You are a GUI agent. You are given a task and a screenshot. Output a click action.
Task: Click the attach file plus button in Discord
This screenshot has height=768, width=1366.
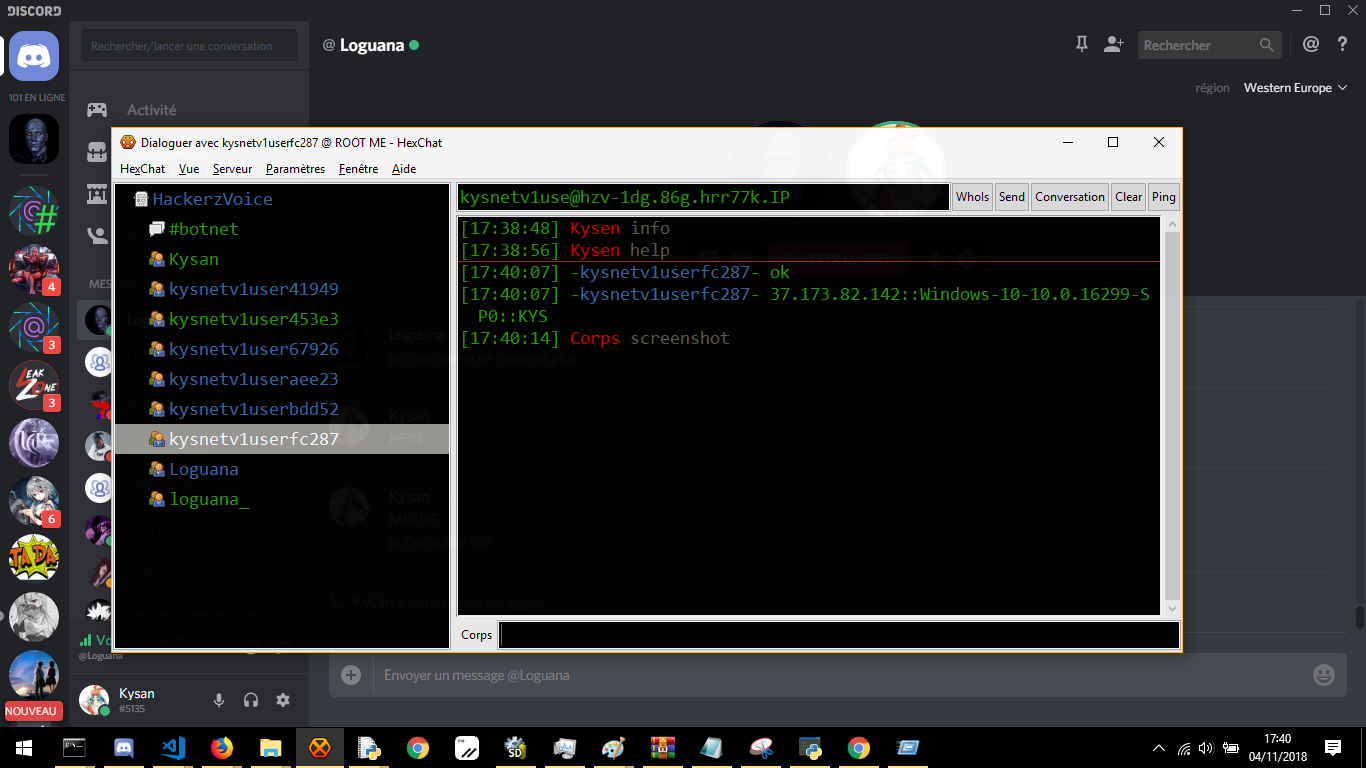(x=351, y=675)
